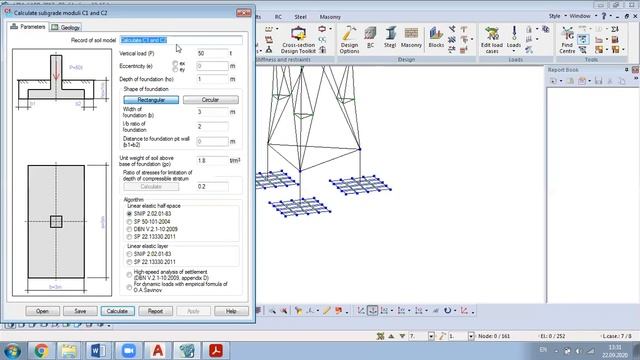Viewport: 640px width, 360px height.
Task: Click the highlighted projection icon in bottom toolbar
Action: pyautogui.click(x=373, y=311)
